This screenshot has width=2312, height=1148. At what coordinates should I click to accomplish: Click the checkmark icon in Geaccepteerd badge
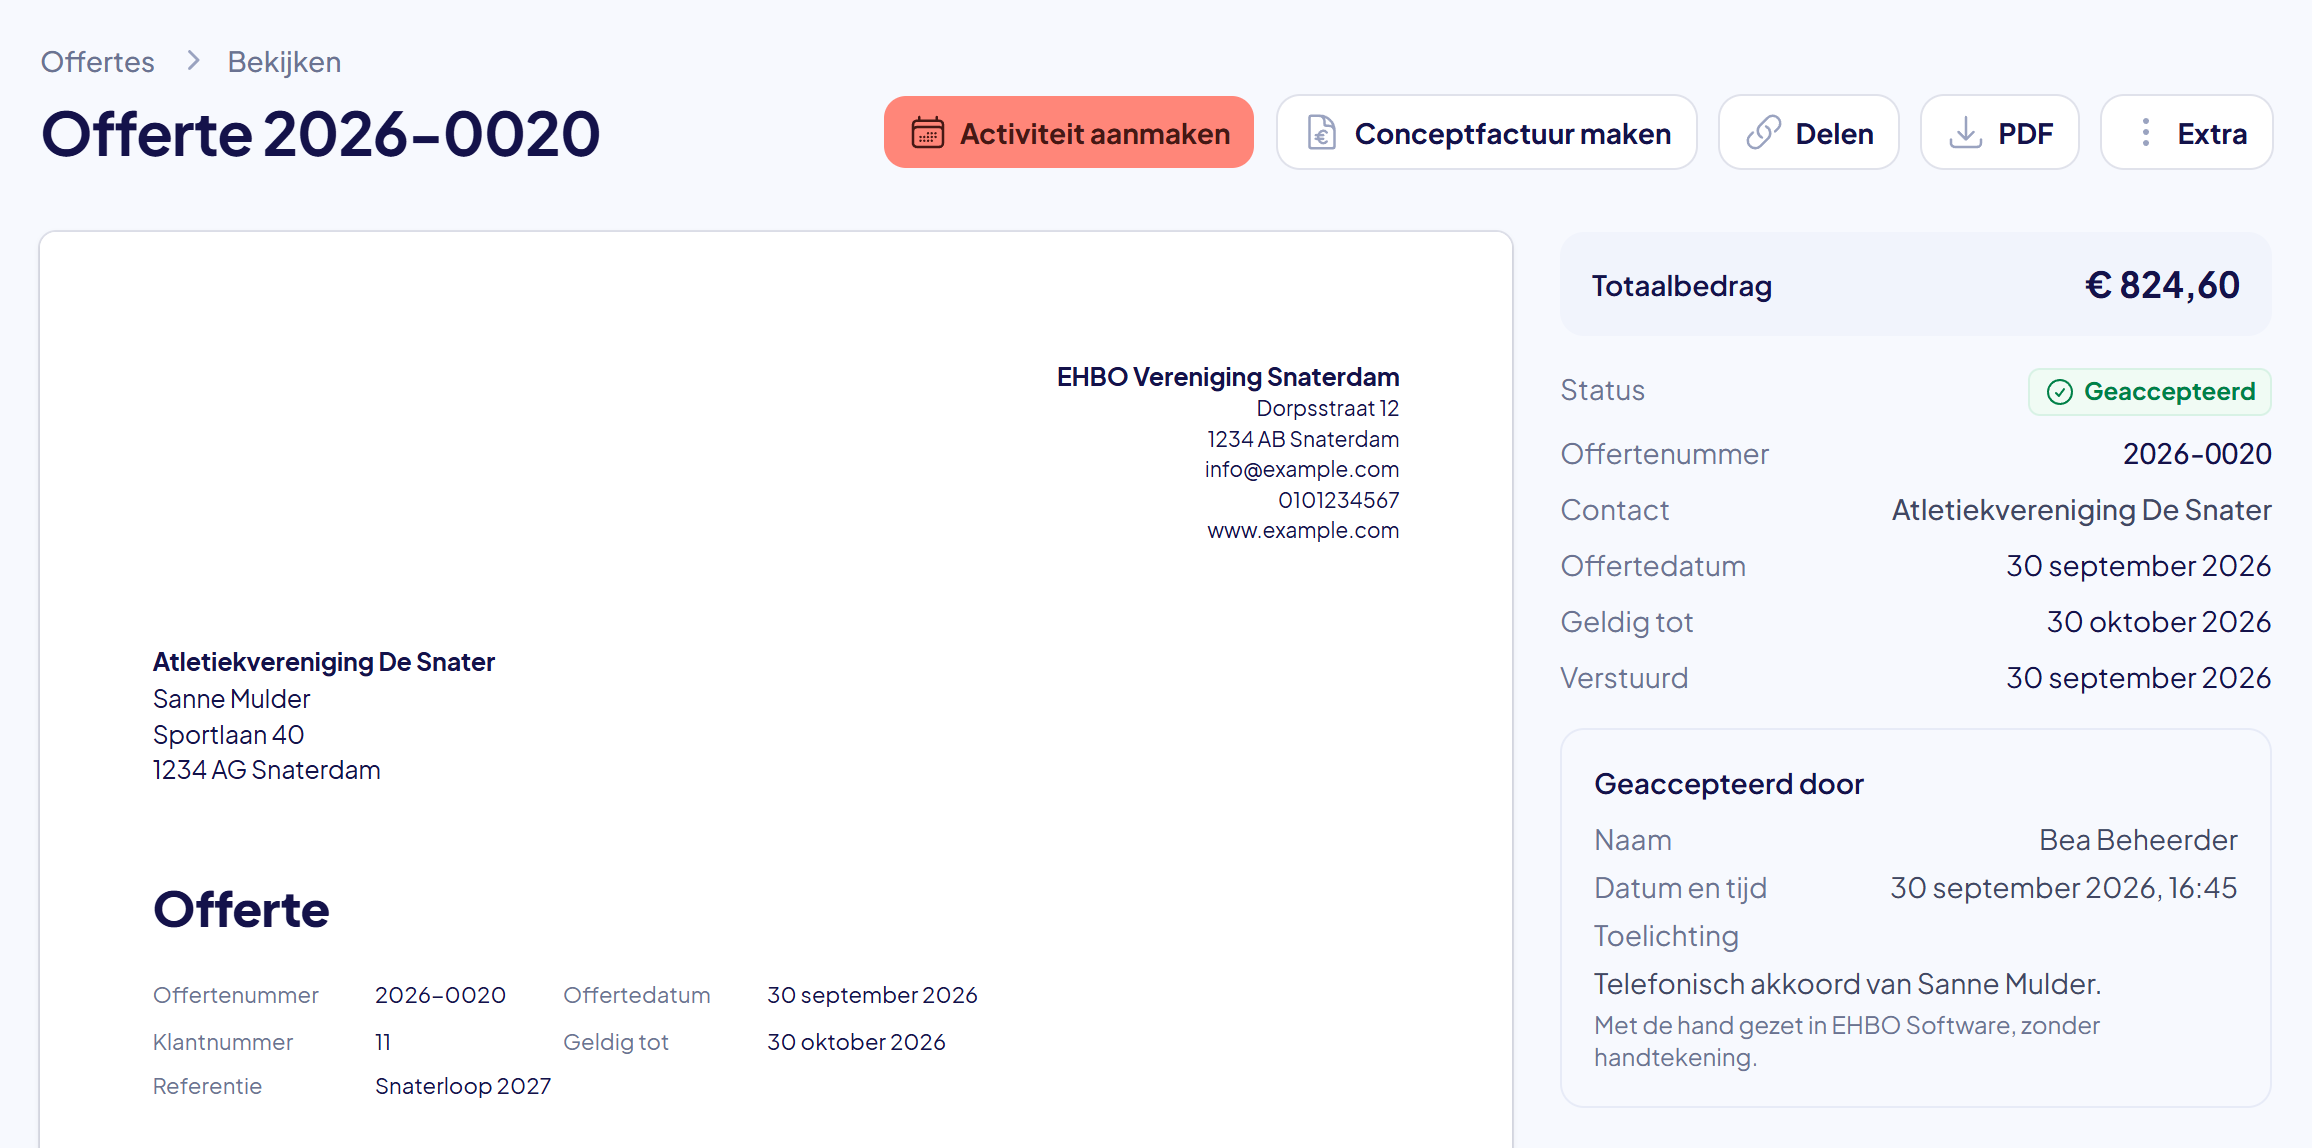(2059, 392)
